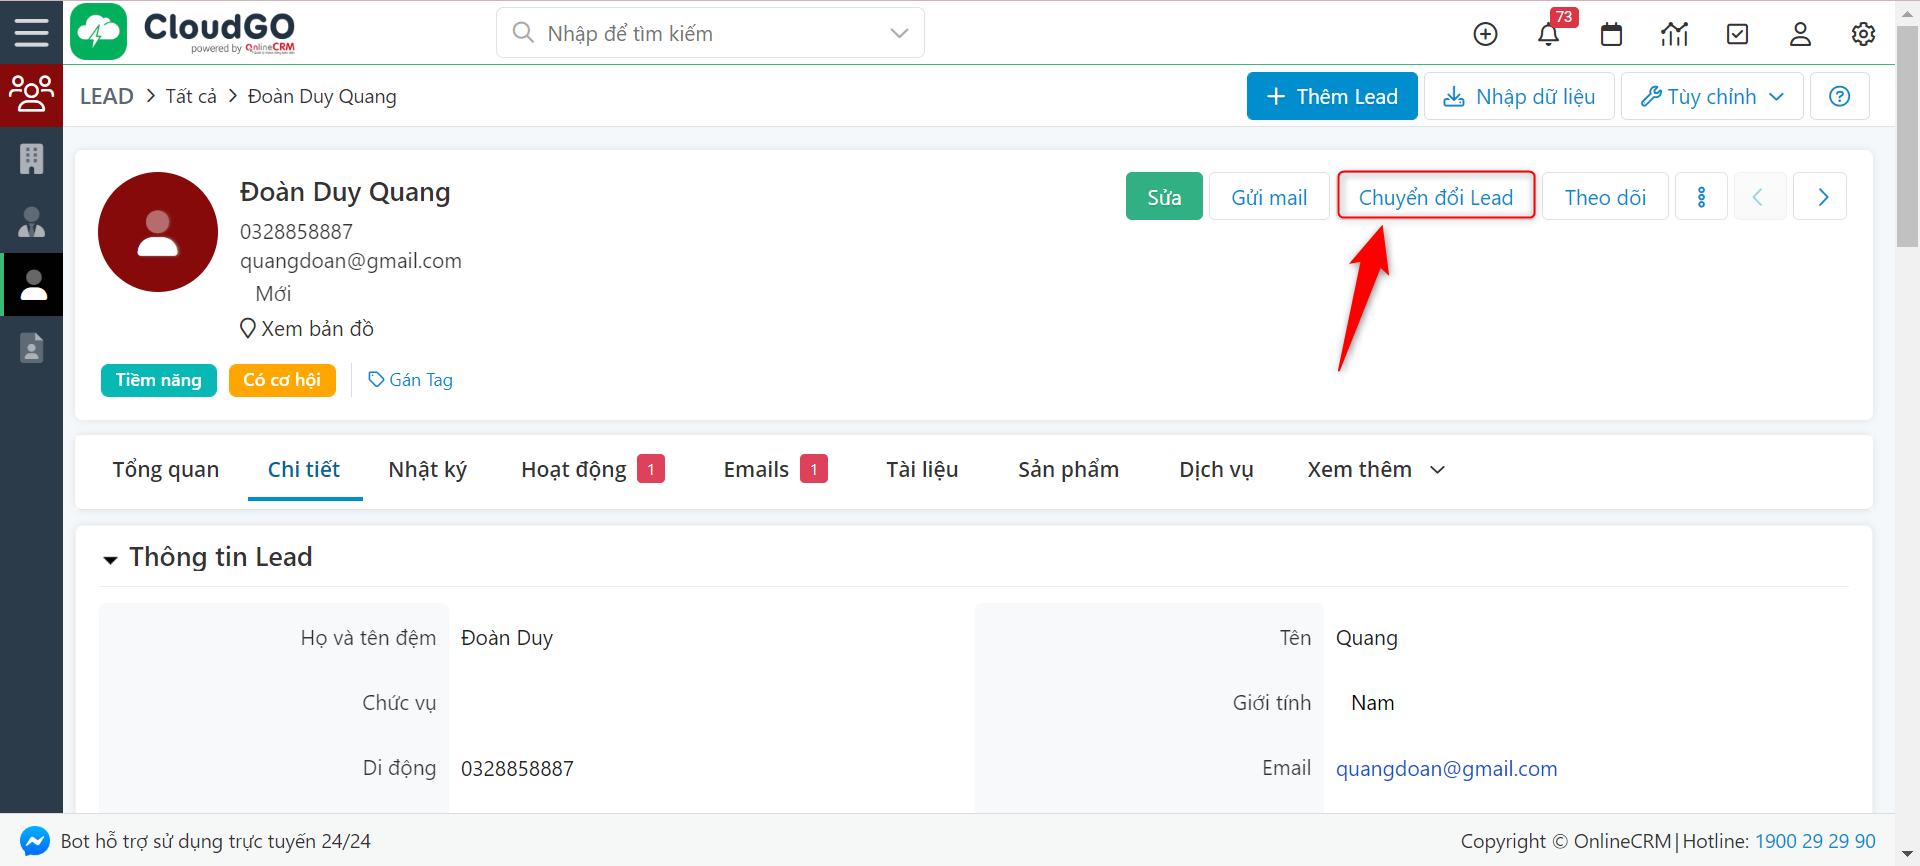
Task: Open the notifications bell
Action: click(1548, 34)
